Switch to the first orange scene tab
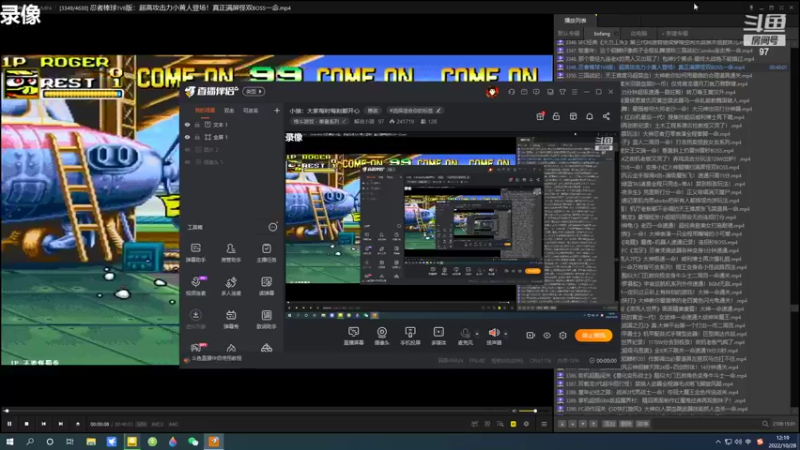The width and height of the screenshot is (800, 450). (205, 110)
